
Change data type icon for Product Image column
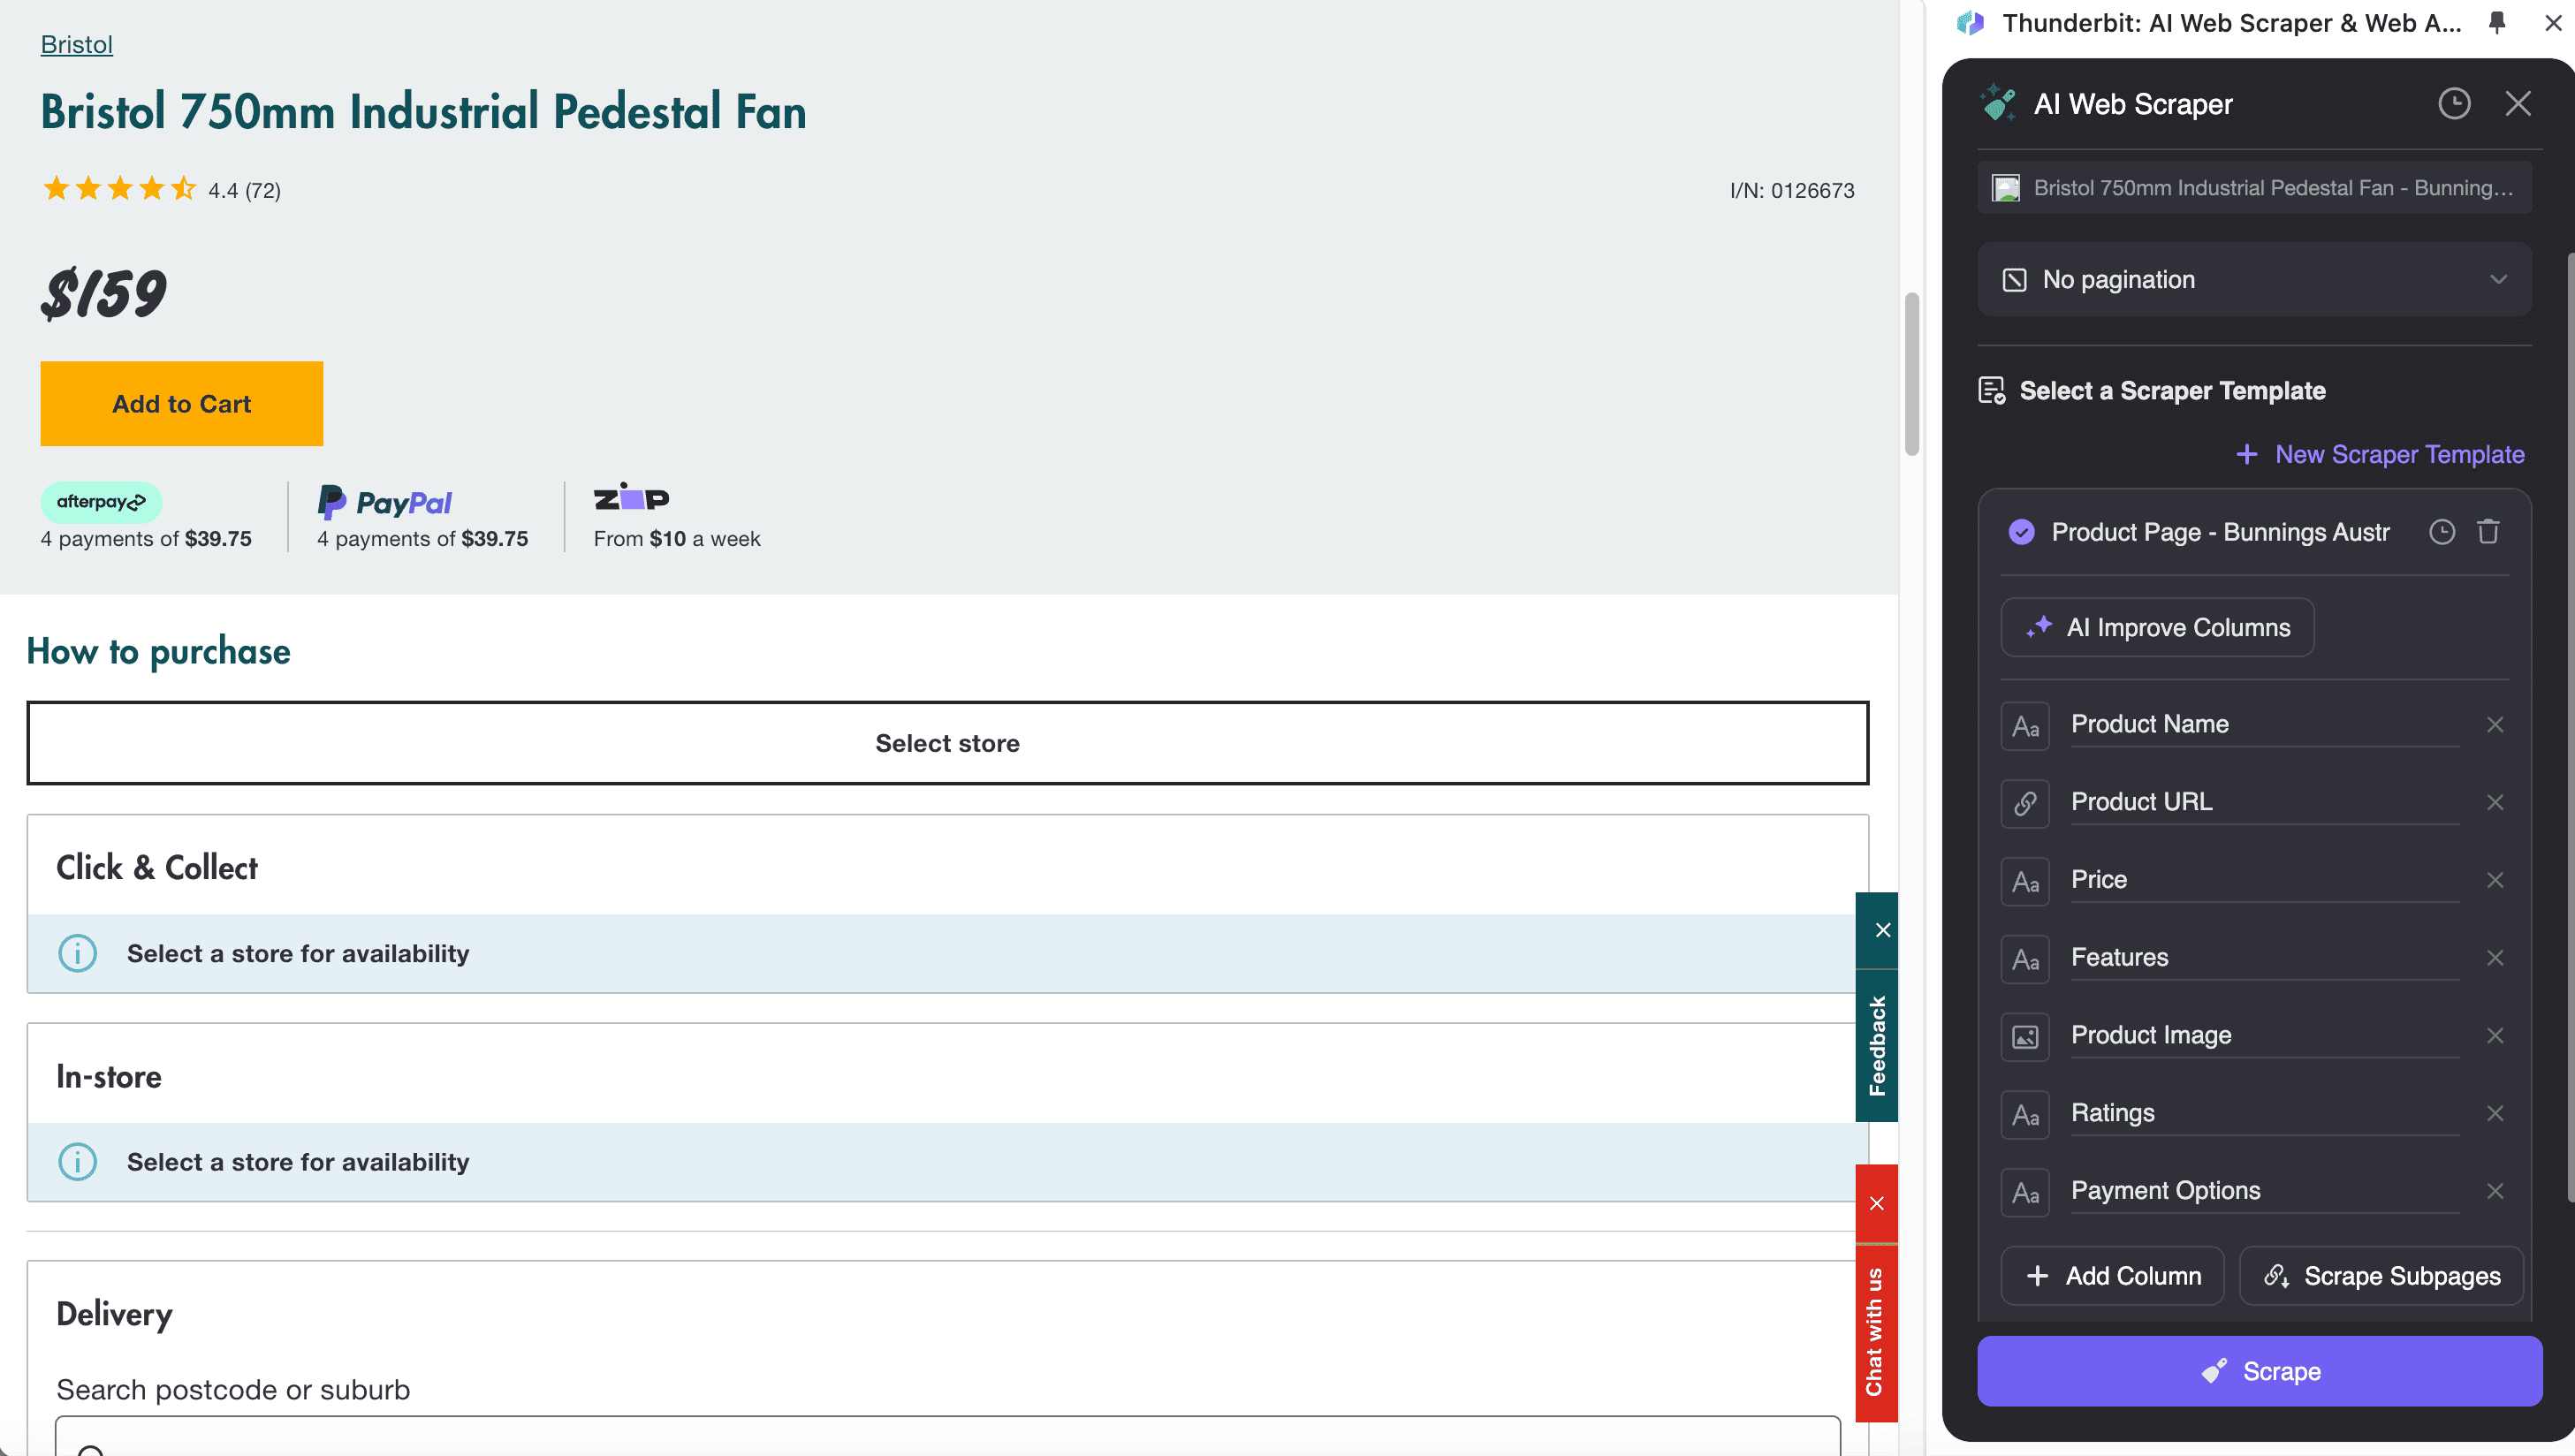[2025, 1036]
